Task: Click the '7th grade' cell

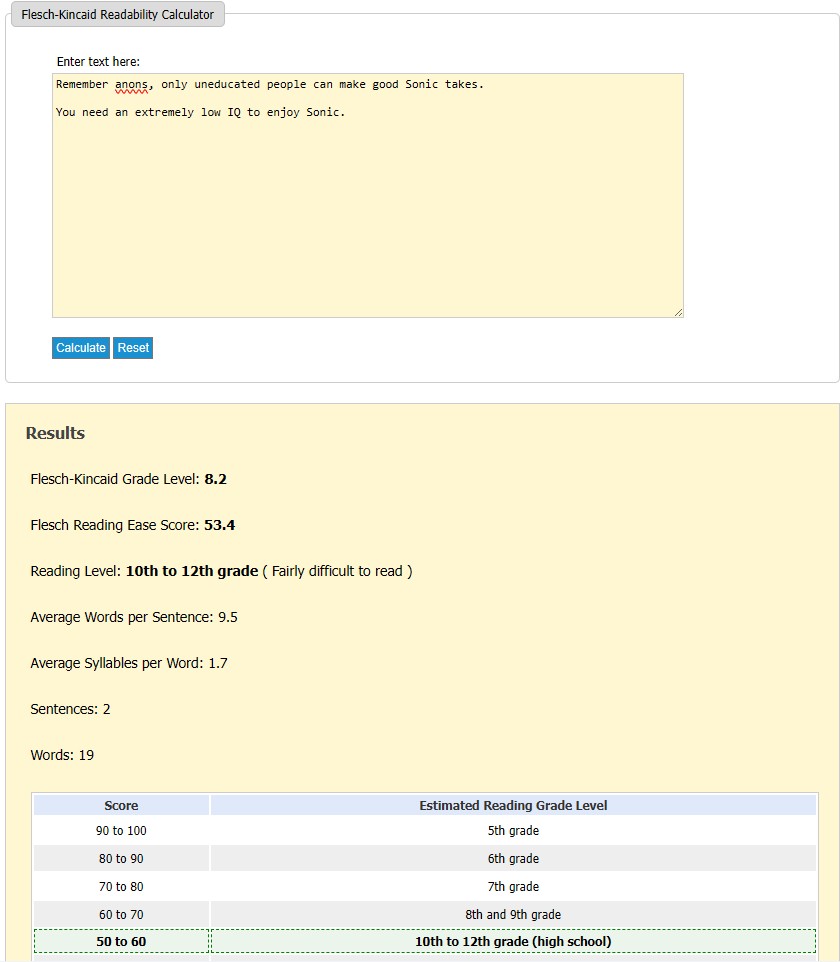Action: pyautogui.click(x=514, y=887)
